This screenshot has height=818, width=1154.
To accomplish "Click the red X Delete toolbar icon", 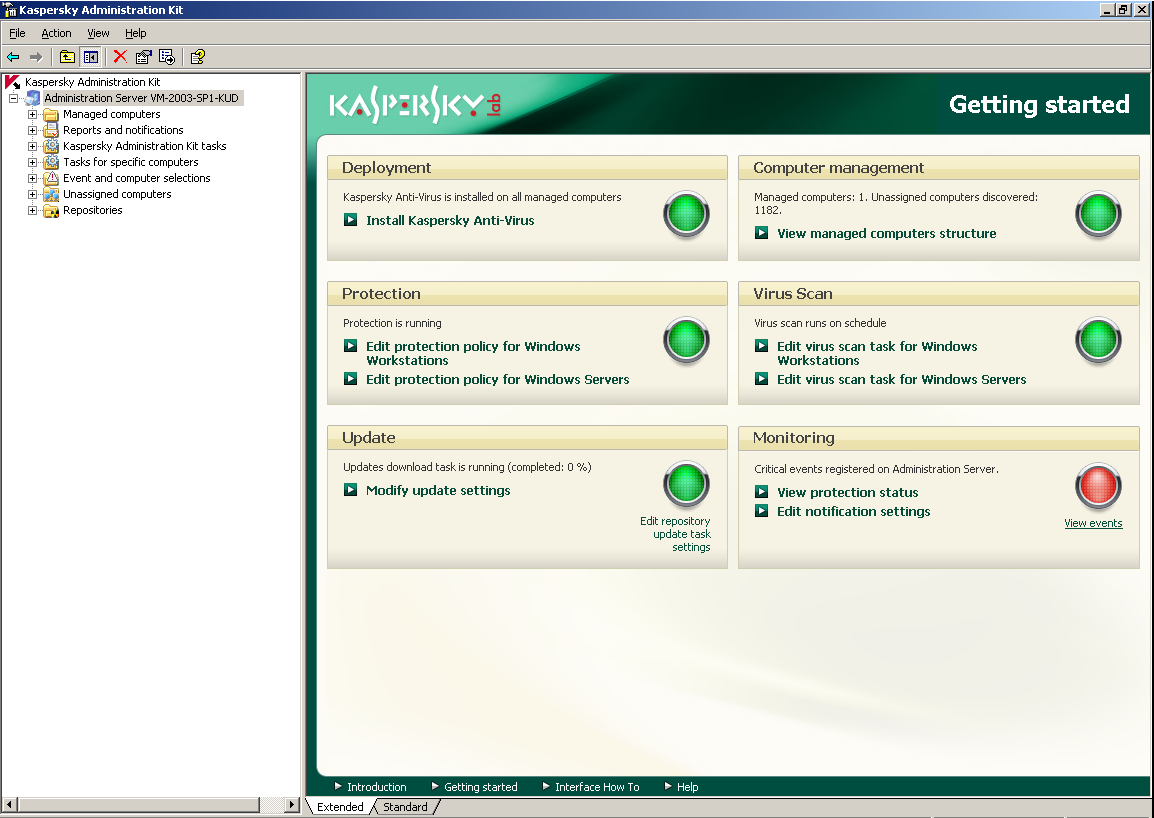I will pos(120,57).
